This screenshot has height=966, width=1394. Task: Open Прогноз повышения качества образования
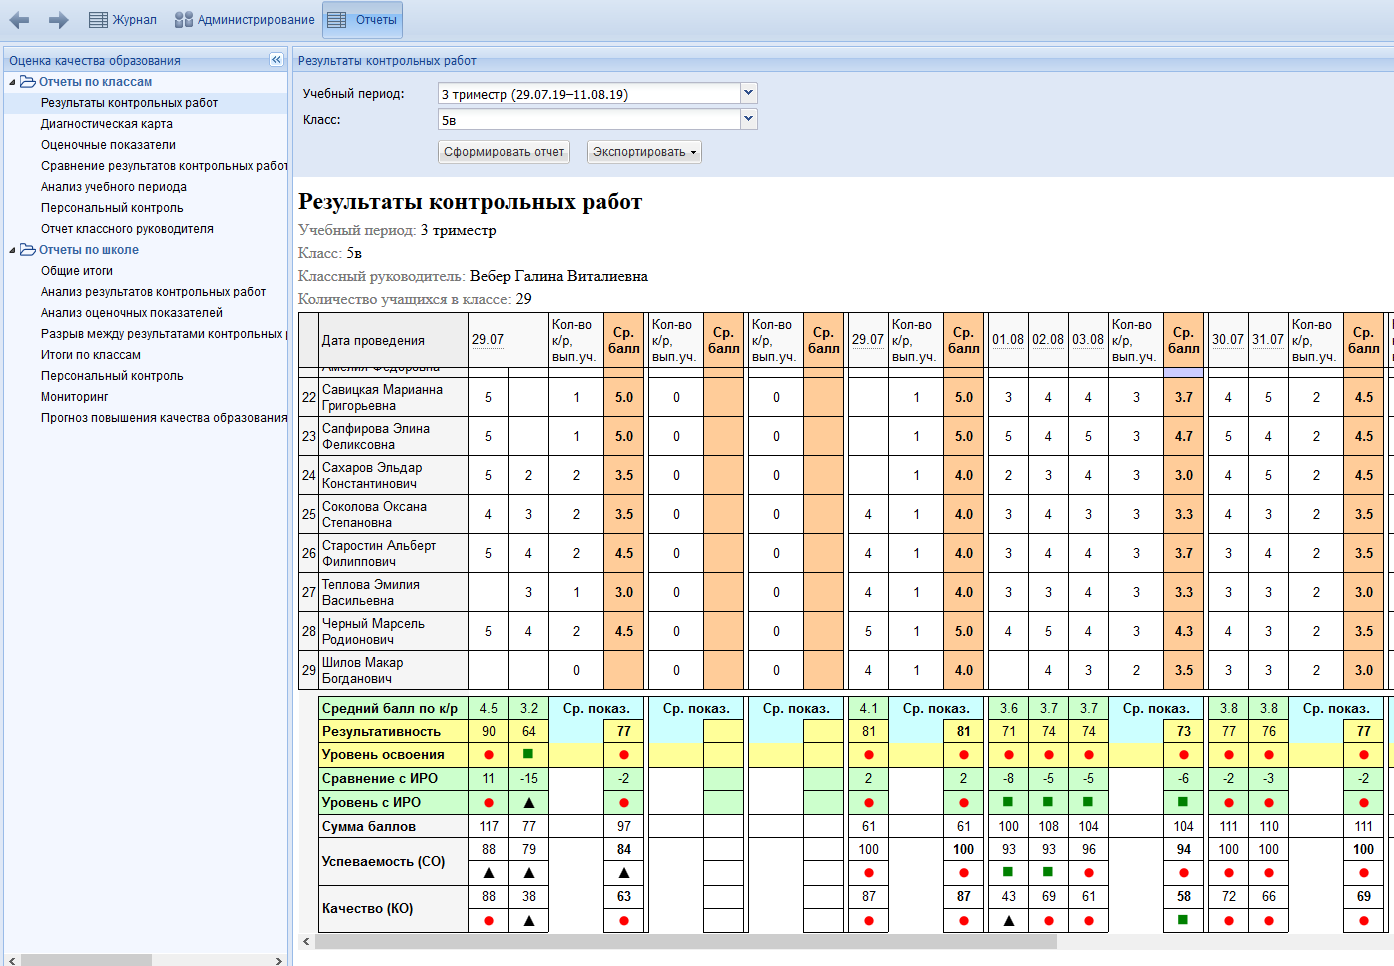pos(164,418)
